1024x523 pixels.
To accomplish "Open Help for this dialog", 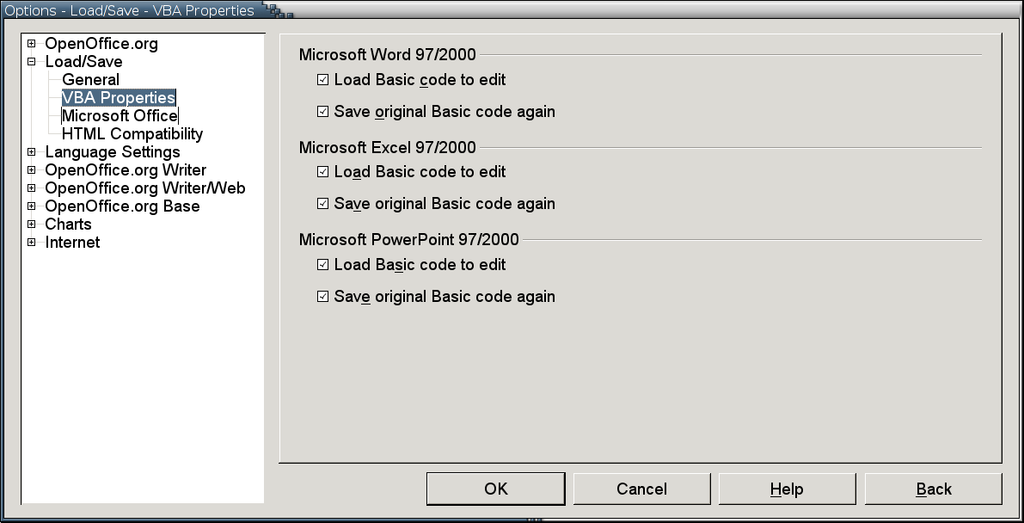I will pyautogui.click(x=786, y=489).
